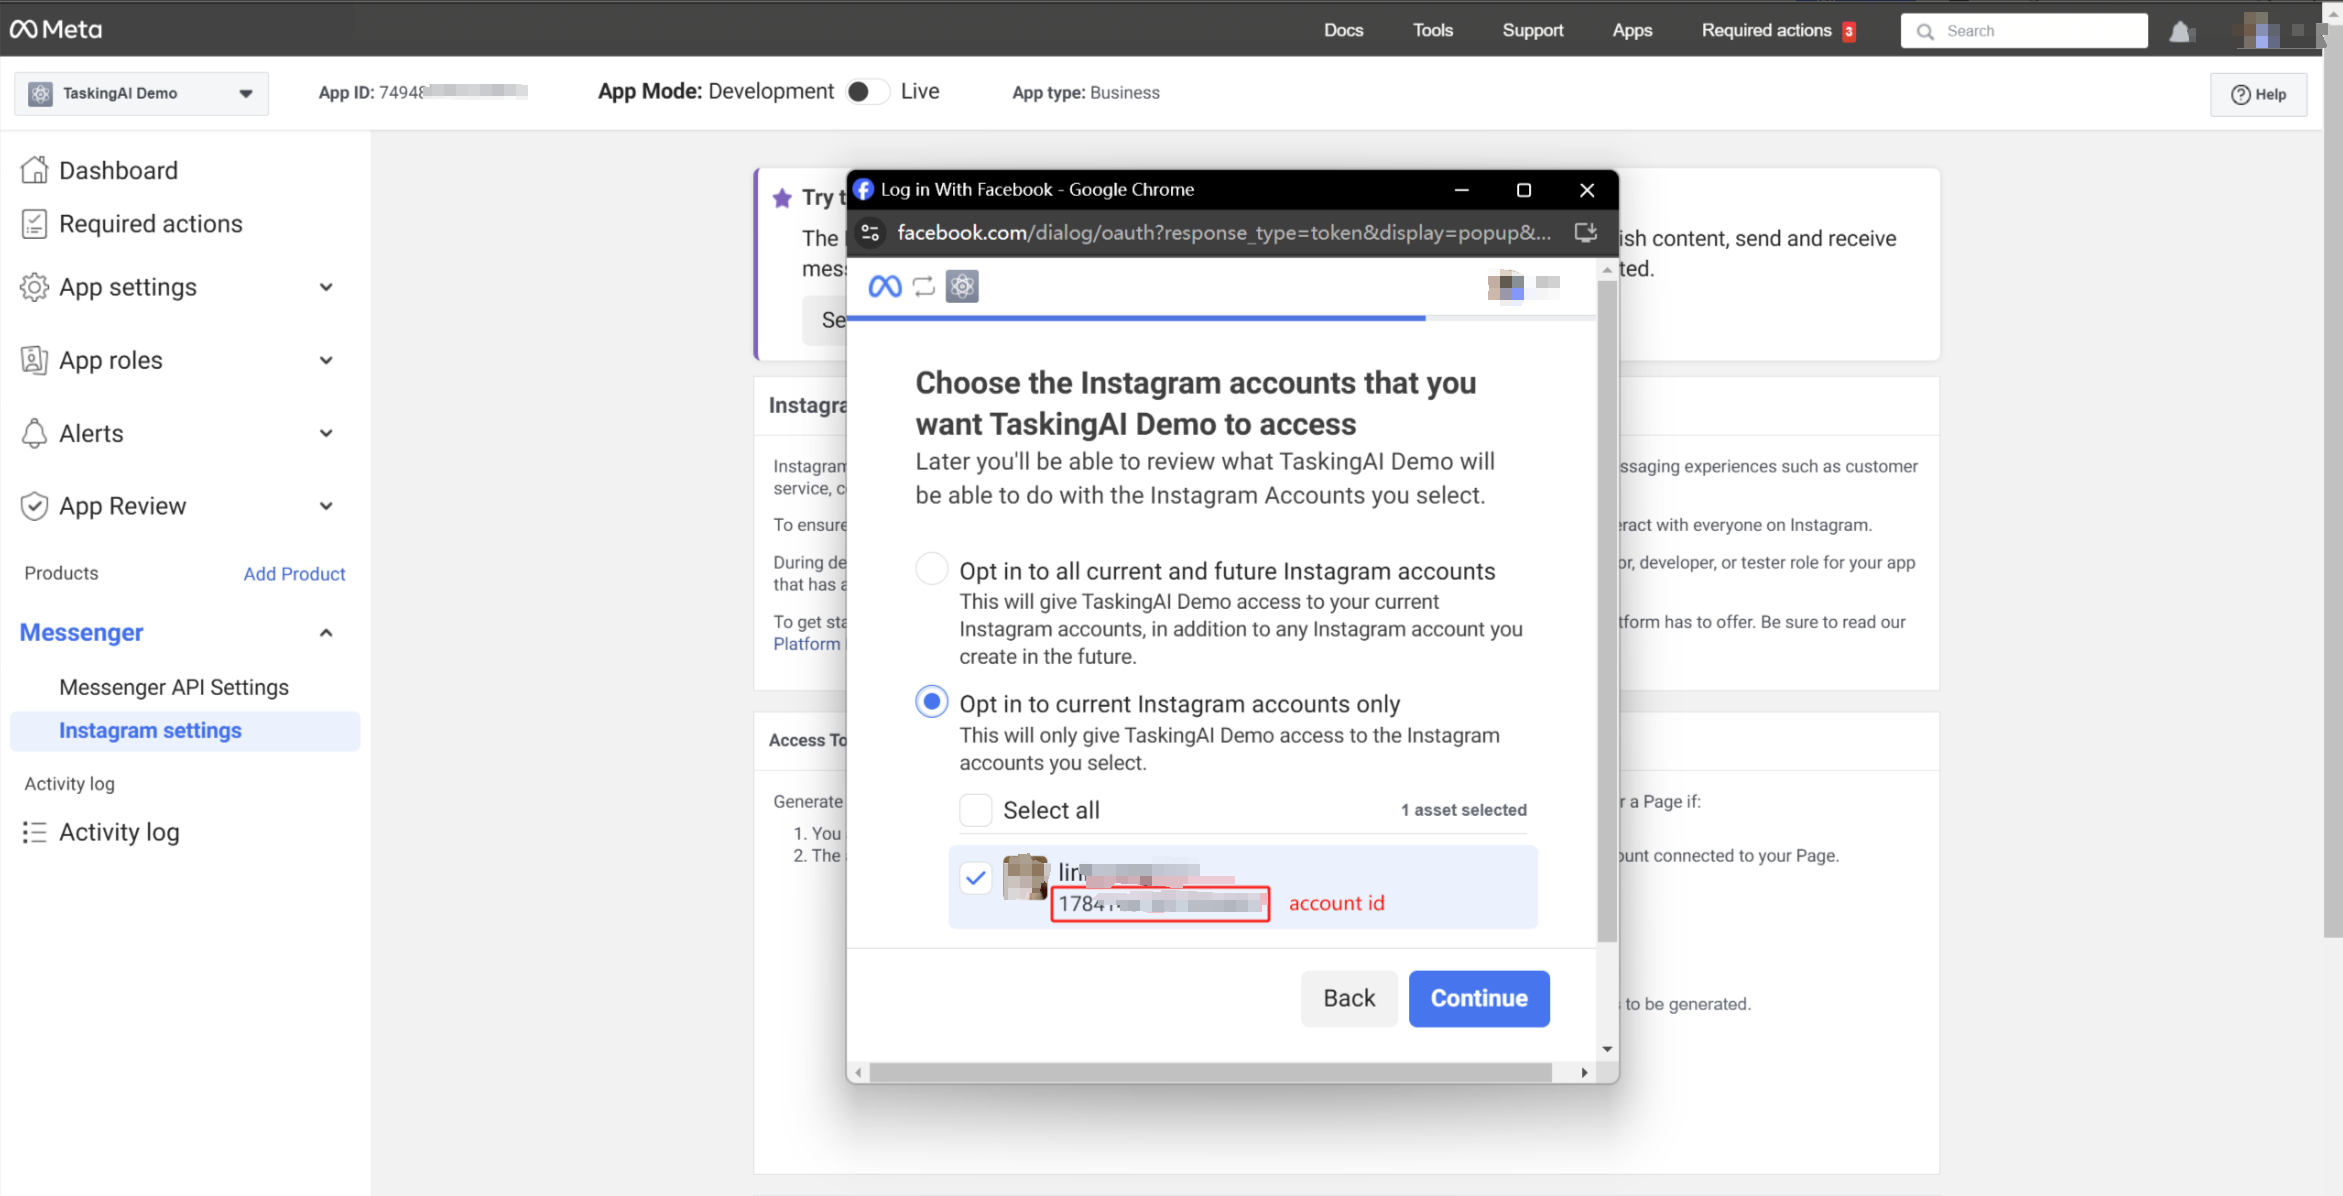Click the App Review shield icon

[x=34, y=506]
